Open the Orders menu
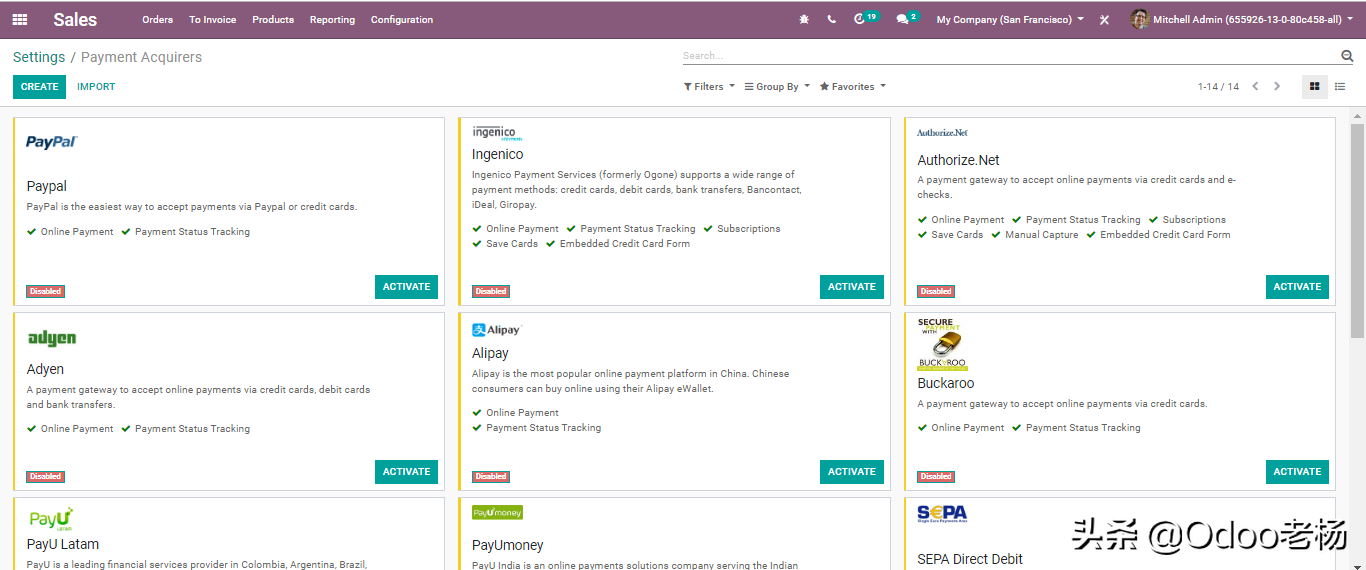The image size is (1366, 570). [x=157, y=20]
